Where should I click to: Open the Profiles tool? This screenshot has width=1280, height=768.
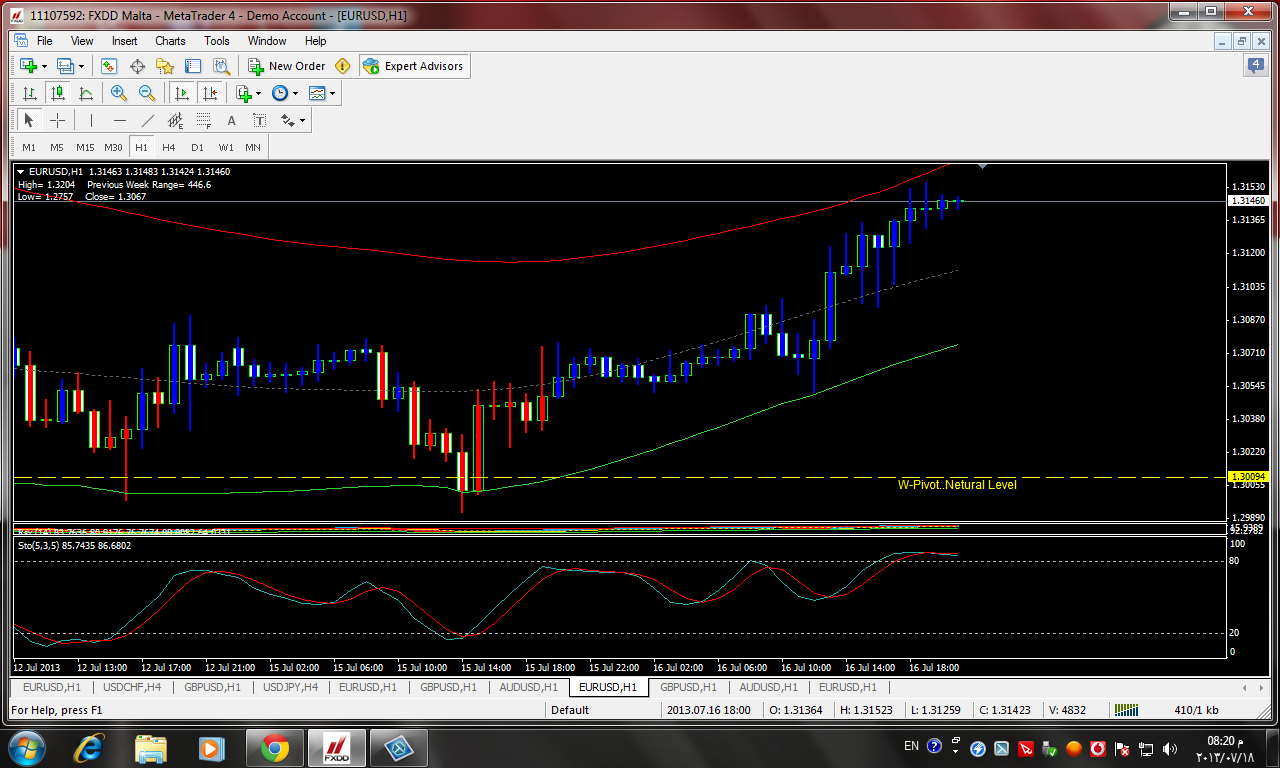click(65, 66)
